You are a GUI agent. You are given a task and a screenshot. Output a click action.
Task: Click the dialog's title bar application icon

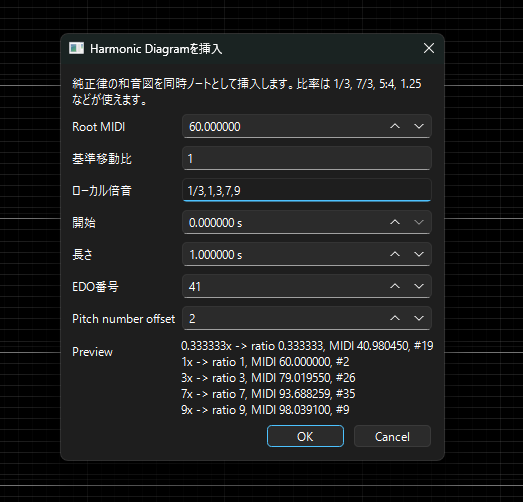(76, 48)
